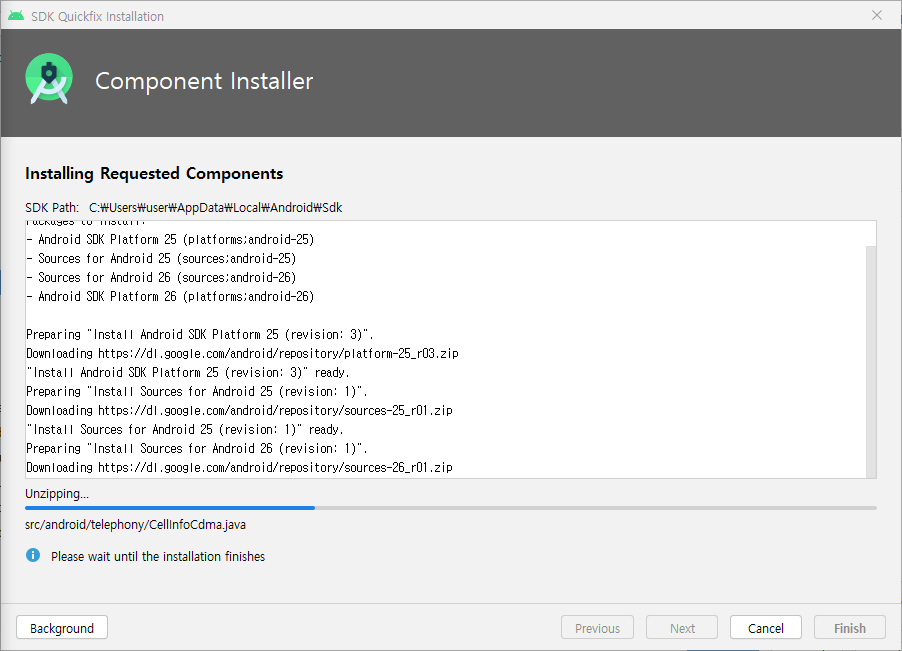Click the 'Unzipping...' status label
Screen dimensions: 902x651
tap(57, 493)
